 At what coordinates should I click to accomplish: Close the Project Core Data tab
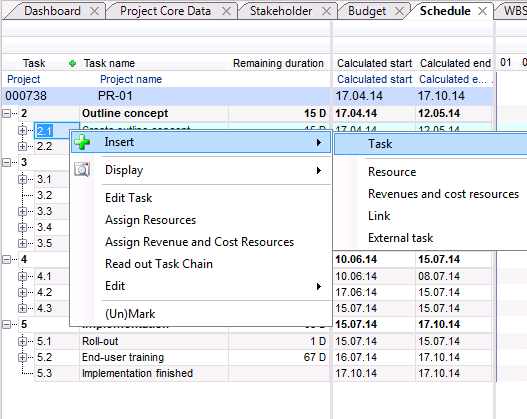pos(227,11)
